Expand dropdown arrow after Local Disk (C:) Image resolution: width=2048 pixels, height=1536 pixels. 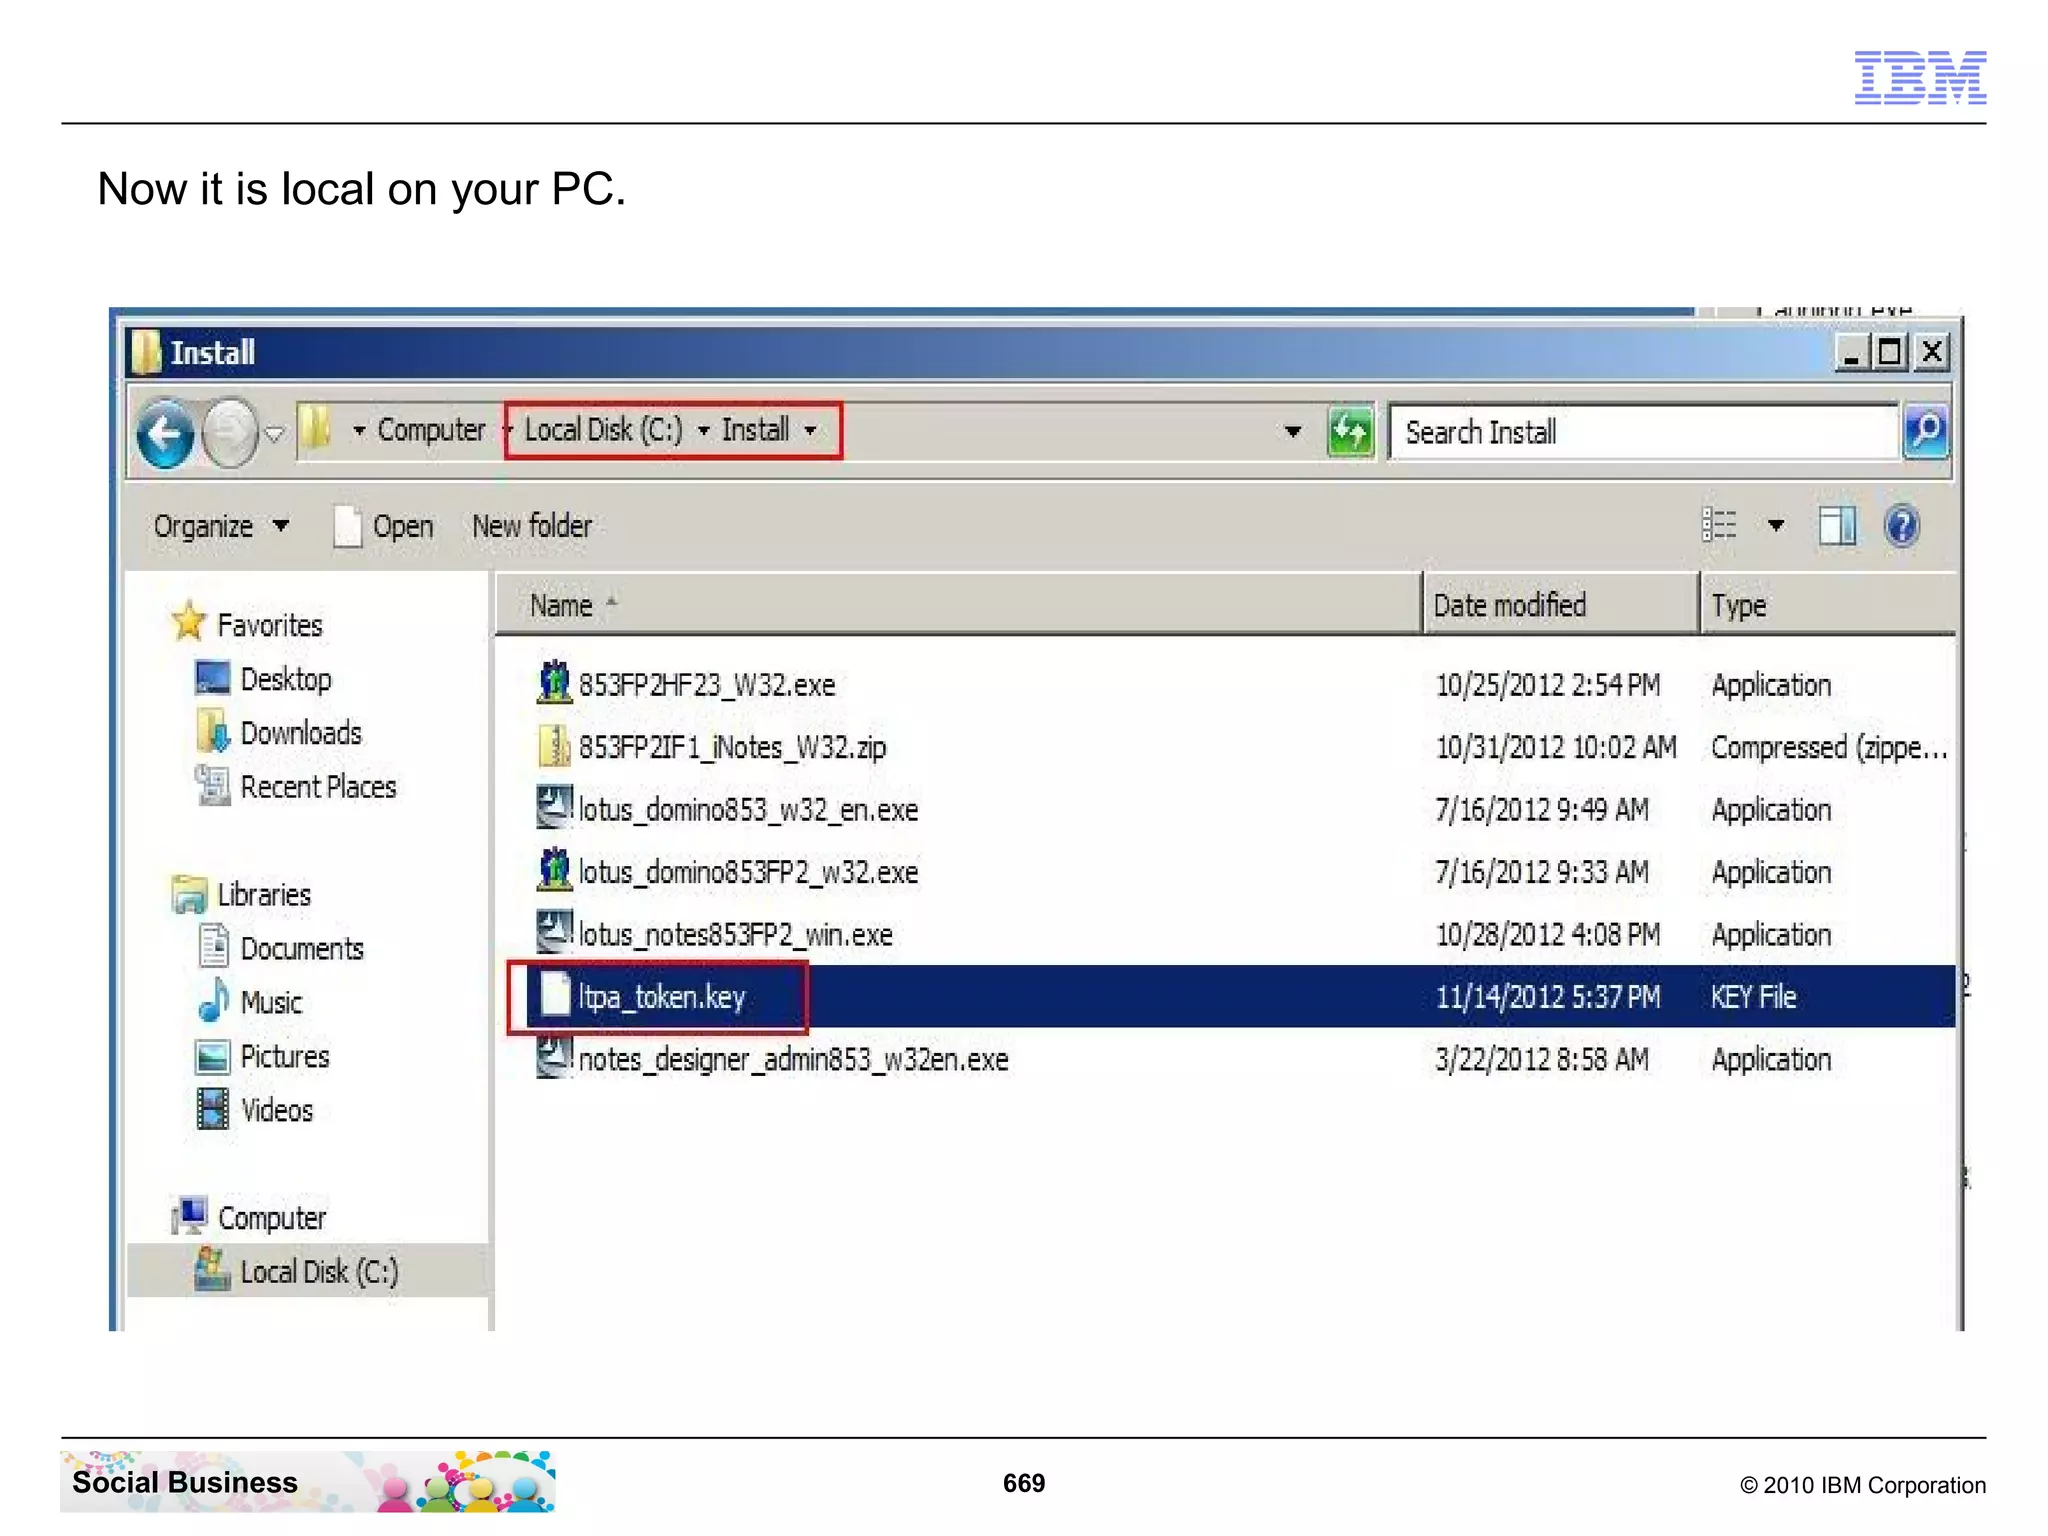(x=704, y=431)
